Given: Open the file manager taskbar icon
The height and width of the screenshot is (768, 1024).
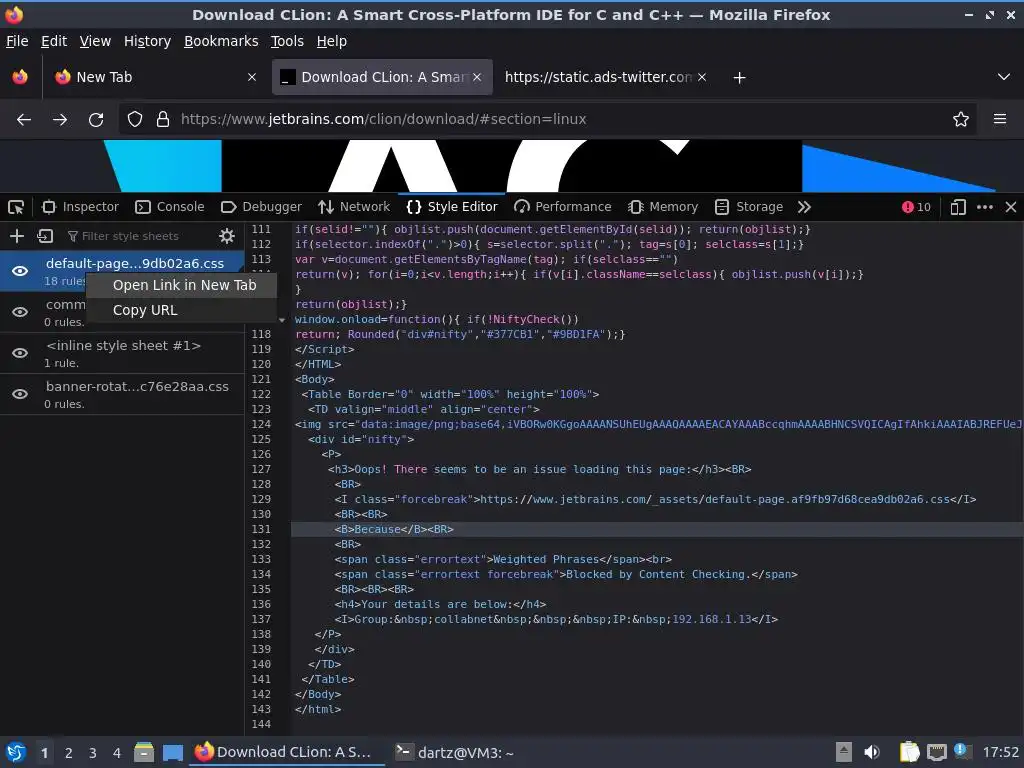Looking at the screenshot, I should 144,752.
